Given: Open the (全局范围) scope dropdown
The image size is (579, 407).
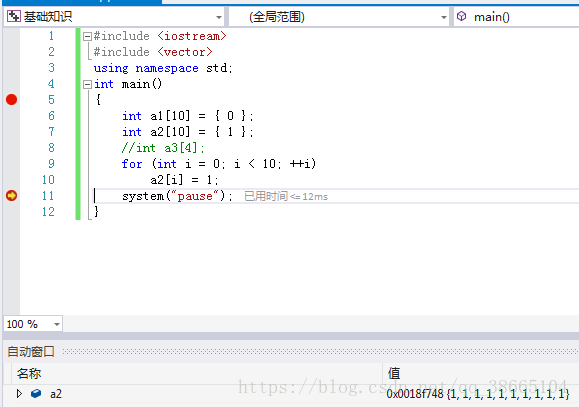Looking at the screenshot, I should [444, 17].
